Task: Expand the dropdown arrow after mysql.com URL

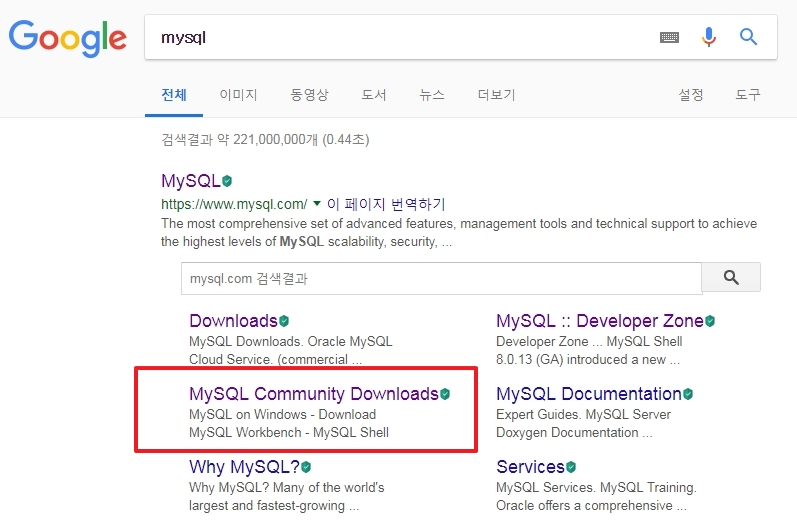Action: pyautogui.click(x=317, y=204)
